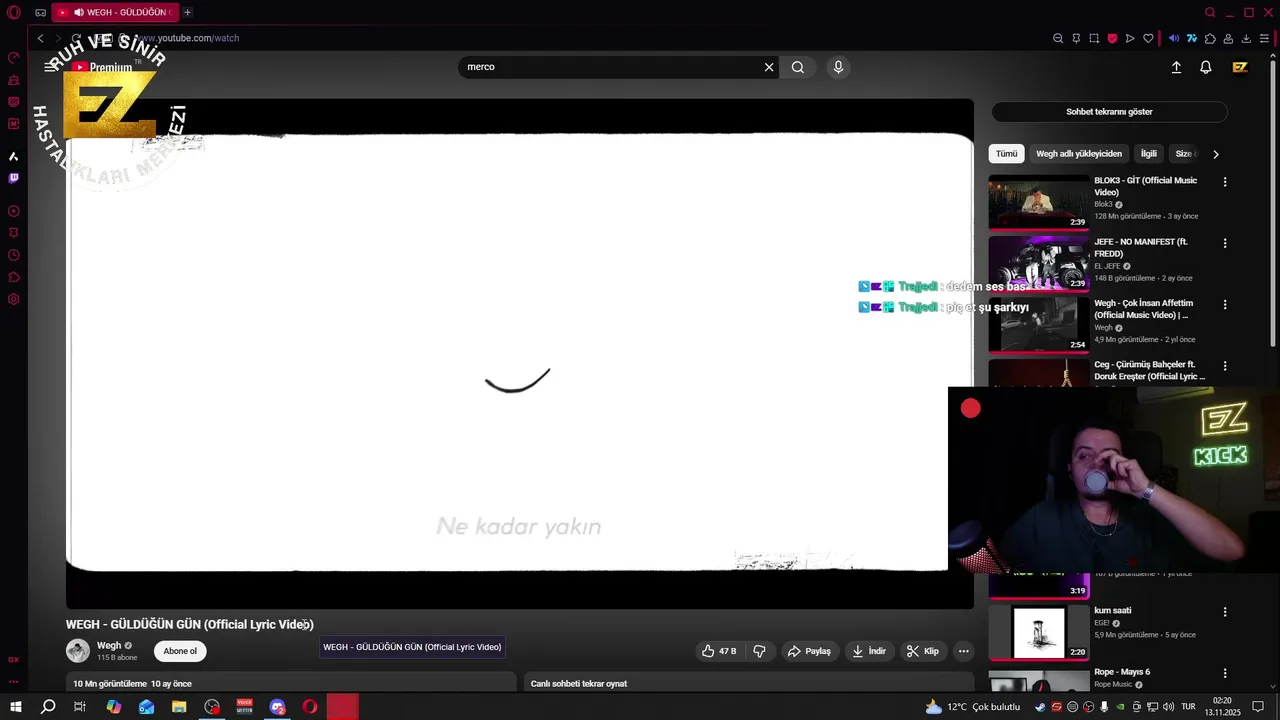The height and width of the screenshot is (720, 1280).
Task: Open Windows Start menu
Action: [16, 707]
